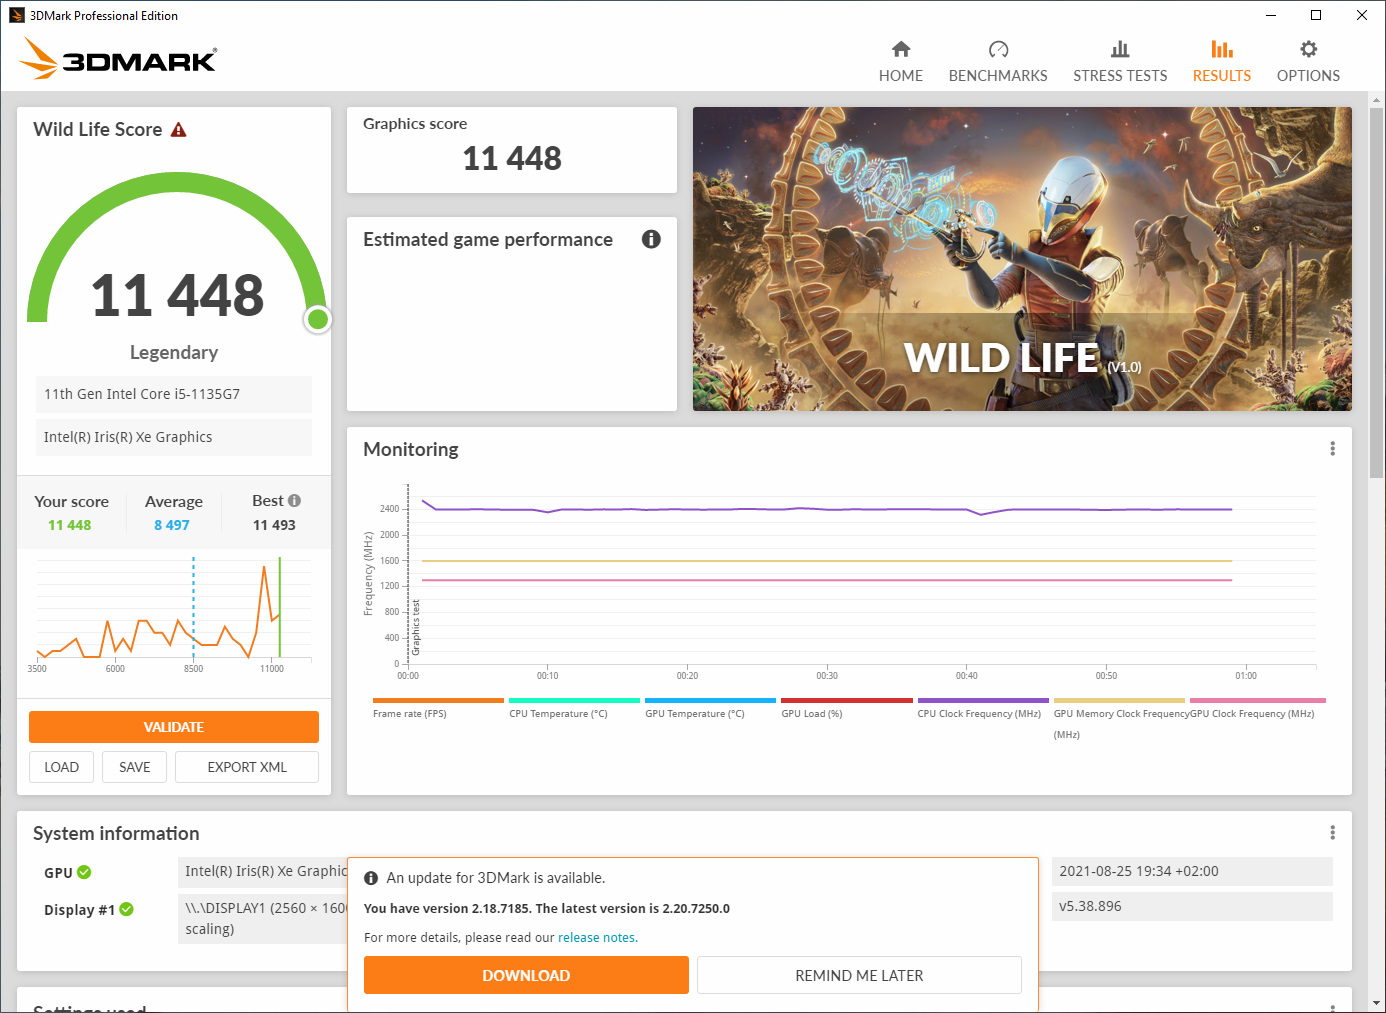
Task: Open the System information three-dot menu
Action: tap(1332, 833)
